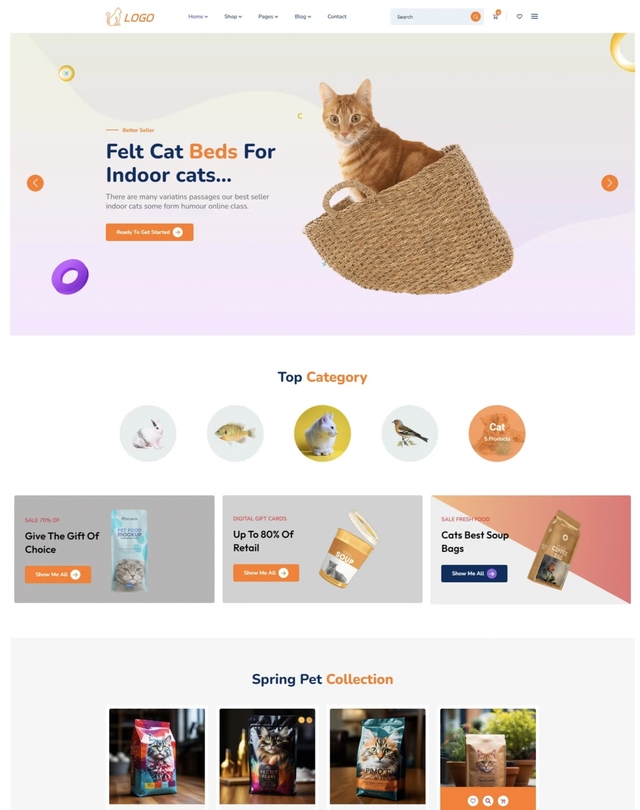
Task: Open the hamburger menu icon
Action: pos(535,17)
